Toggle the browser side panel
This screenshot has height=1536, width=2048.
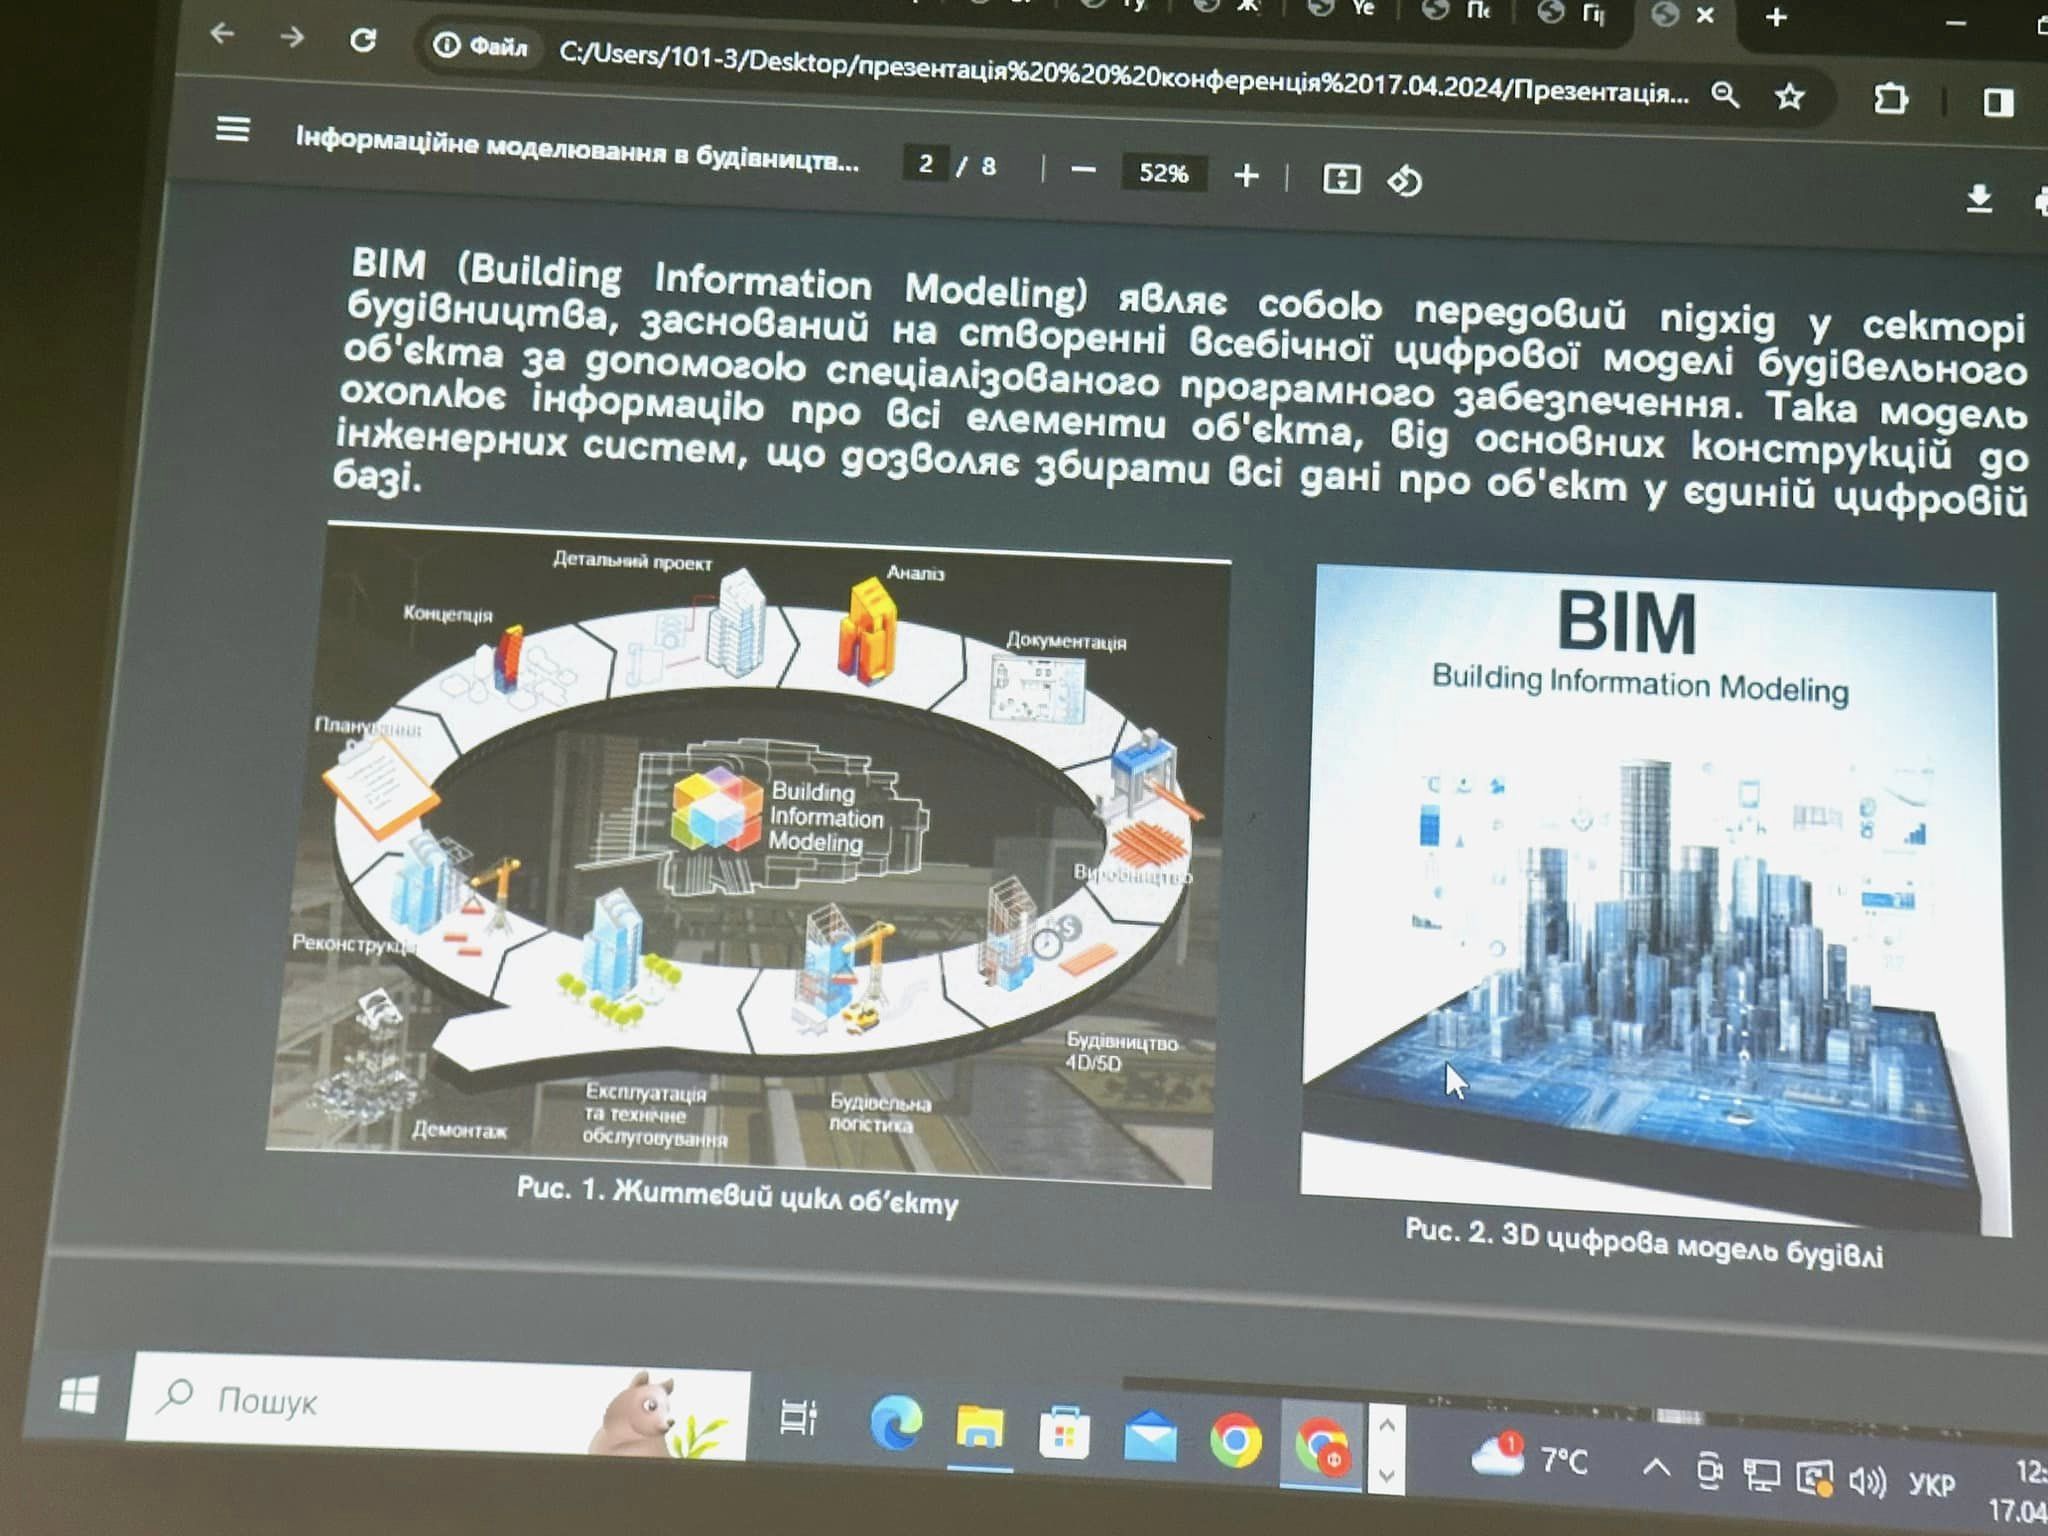click(1998, 102)
